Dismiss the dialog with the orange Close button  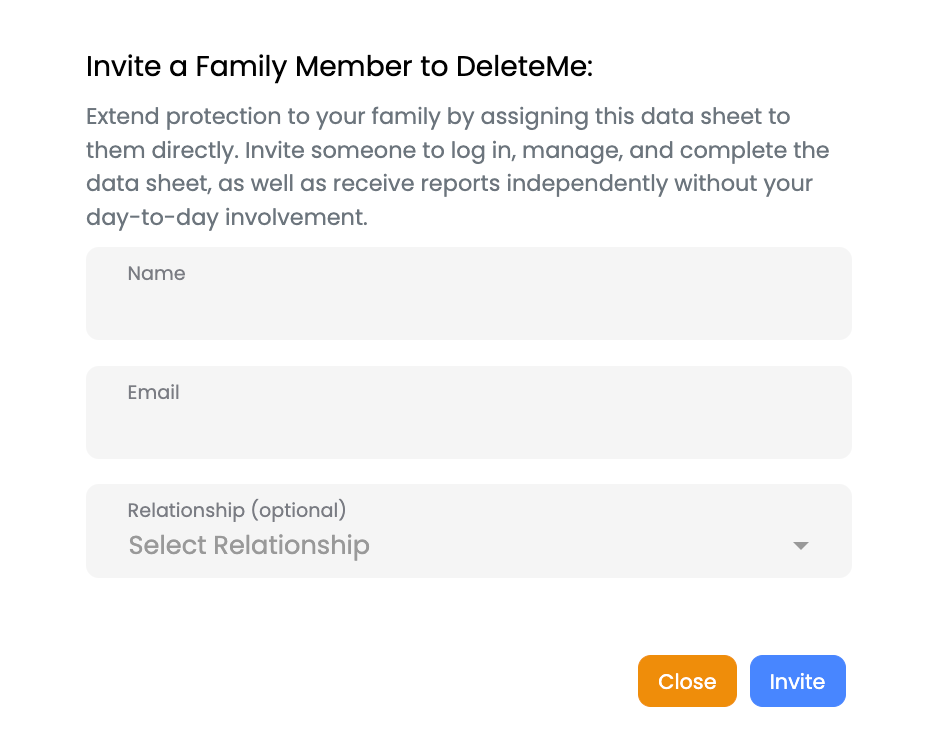pos(687,681)
